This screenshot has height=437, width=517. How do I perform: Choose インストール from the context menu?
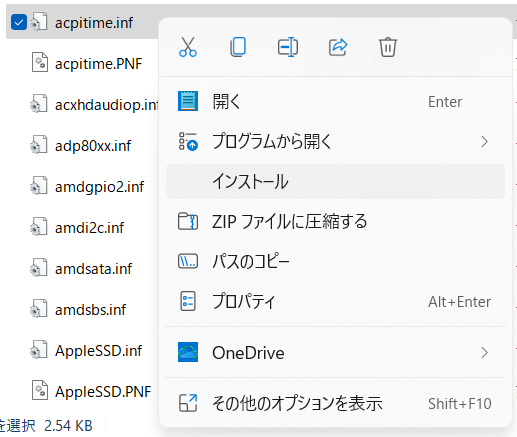(x=335, y=182)
